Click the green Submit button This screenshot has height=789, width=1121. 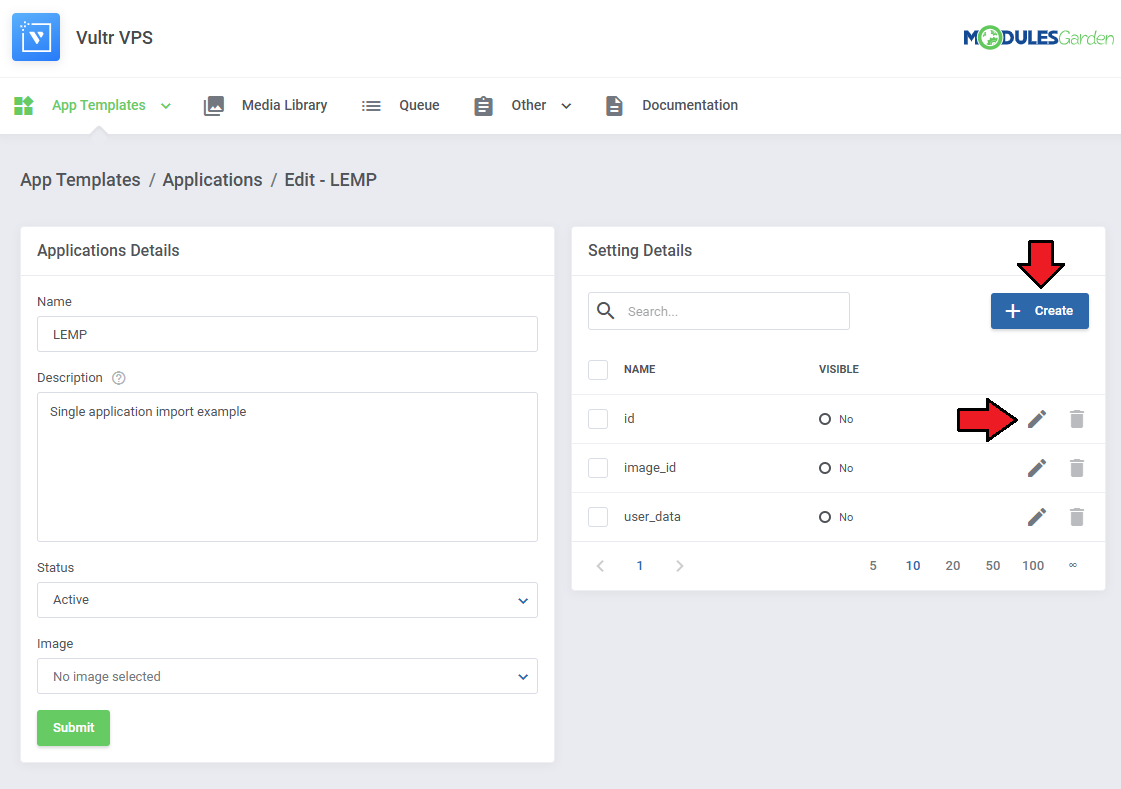tap(74, 728)
